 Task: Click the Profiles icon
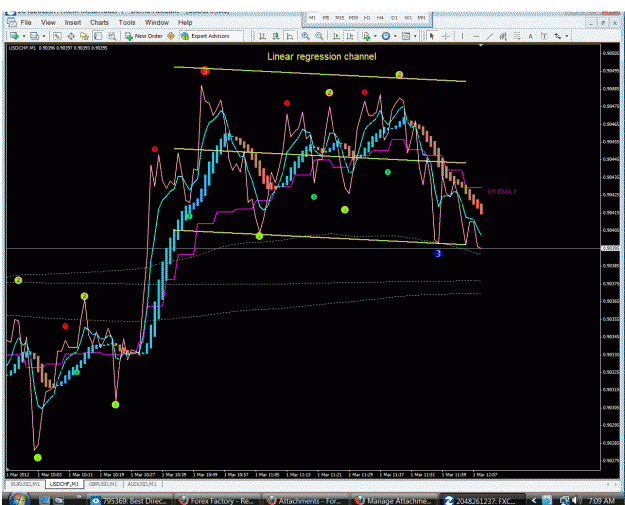pyautogui.click(x=35, y=36)
